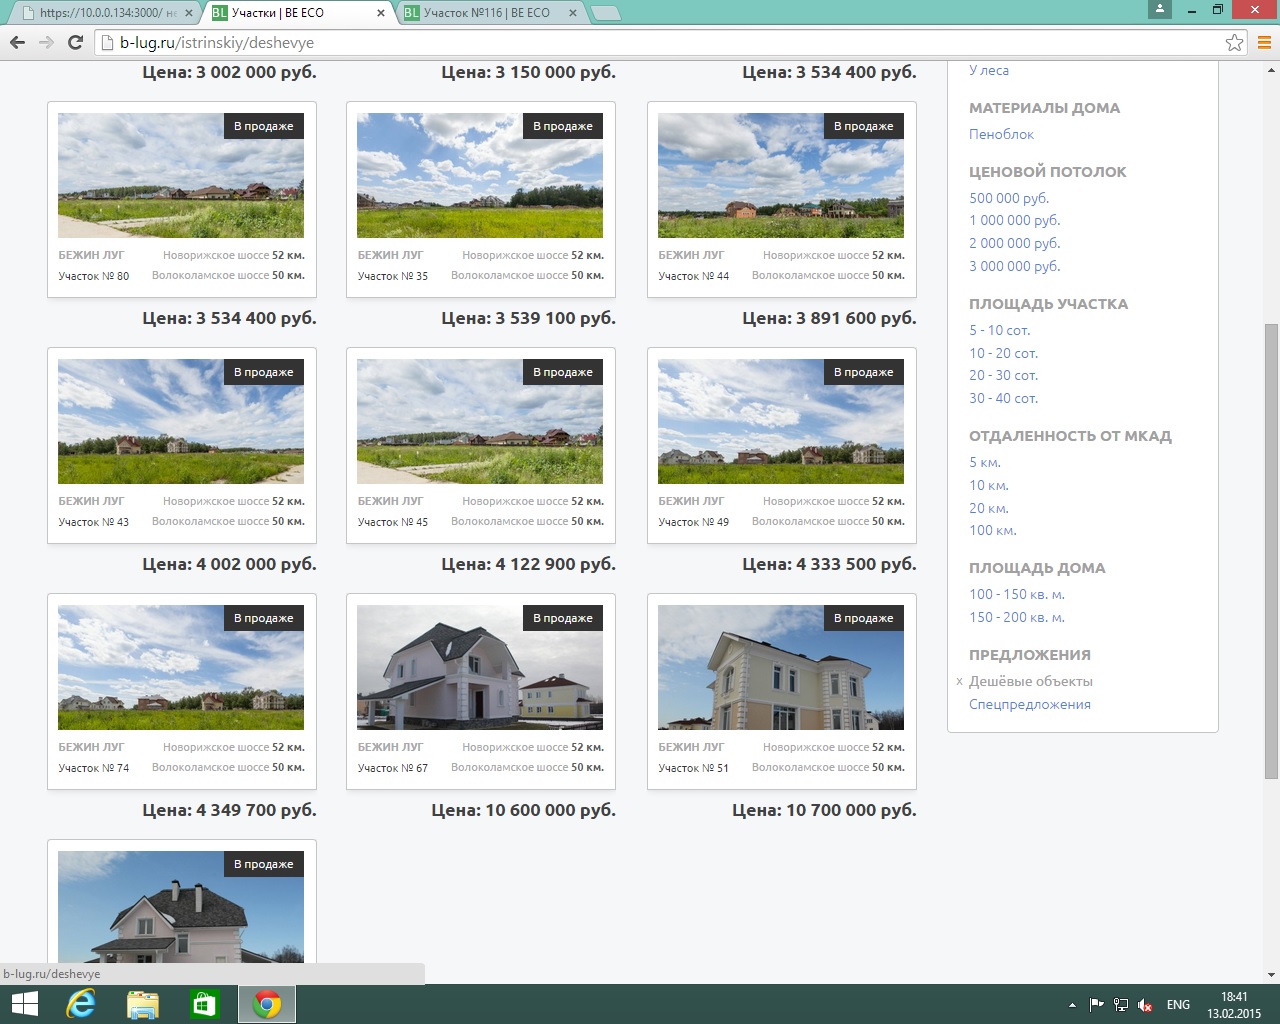Bookmark this page with the star icon
The image size is (1280, 1024).
1234,42
